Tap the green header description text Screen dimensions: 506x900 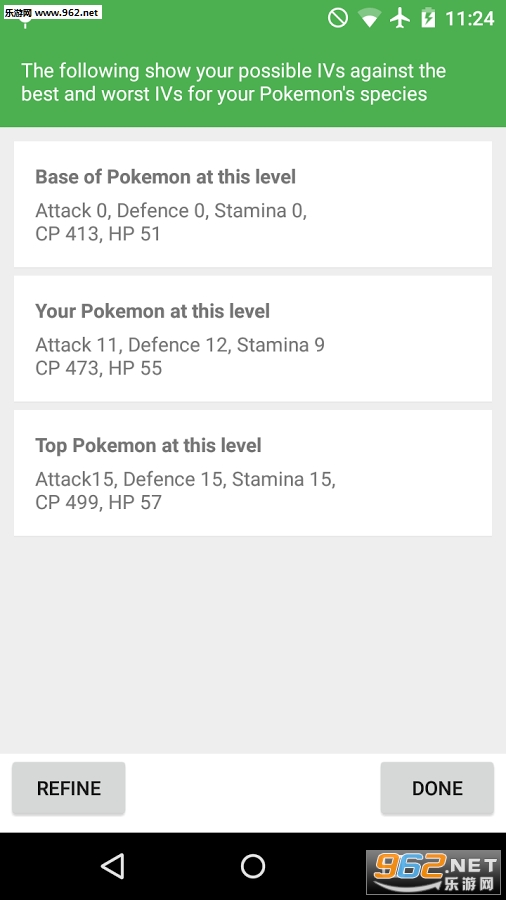(x=233, y=82)
